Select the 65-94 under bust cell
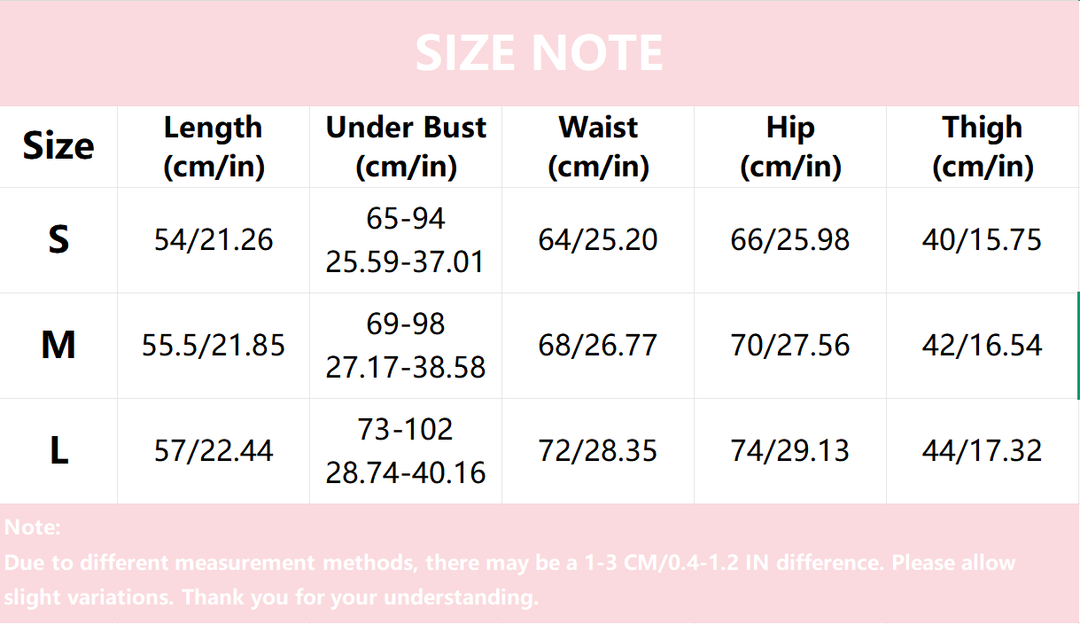The height and width of the screenshot is (624, 1080). click(406, 240)
